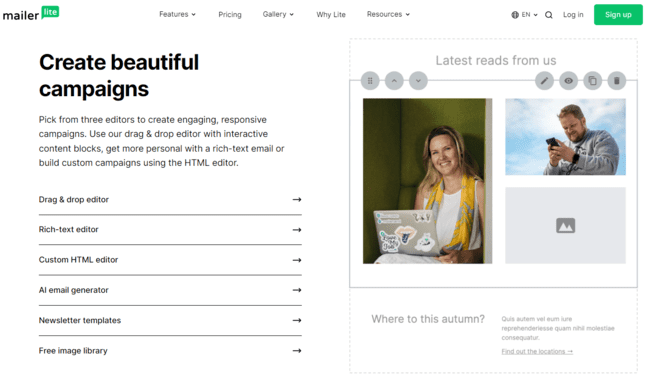The image size is (650, 389).
Task: Click the drag handle dots icon on the block
Action: click(370, 81)
